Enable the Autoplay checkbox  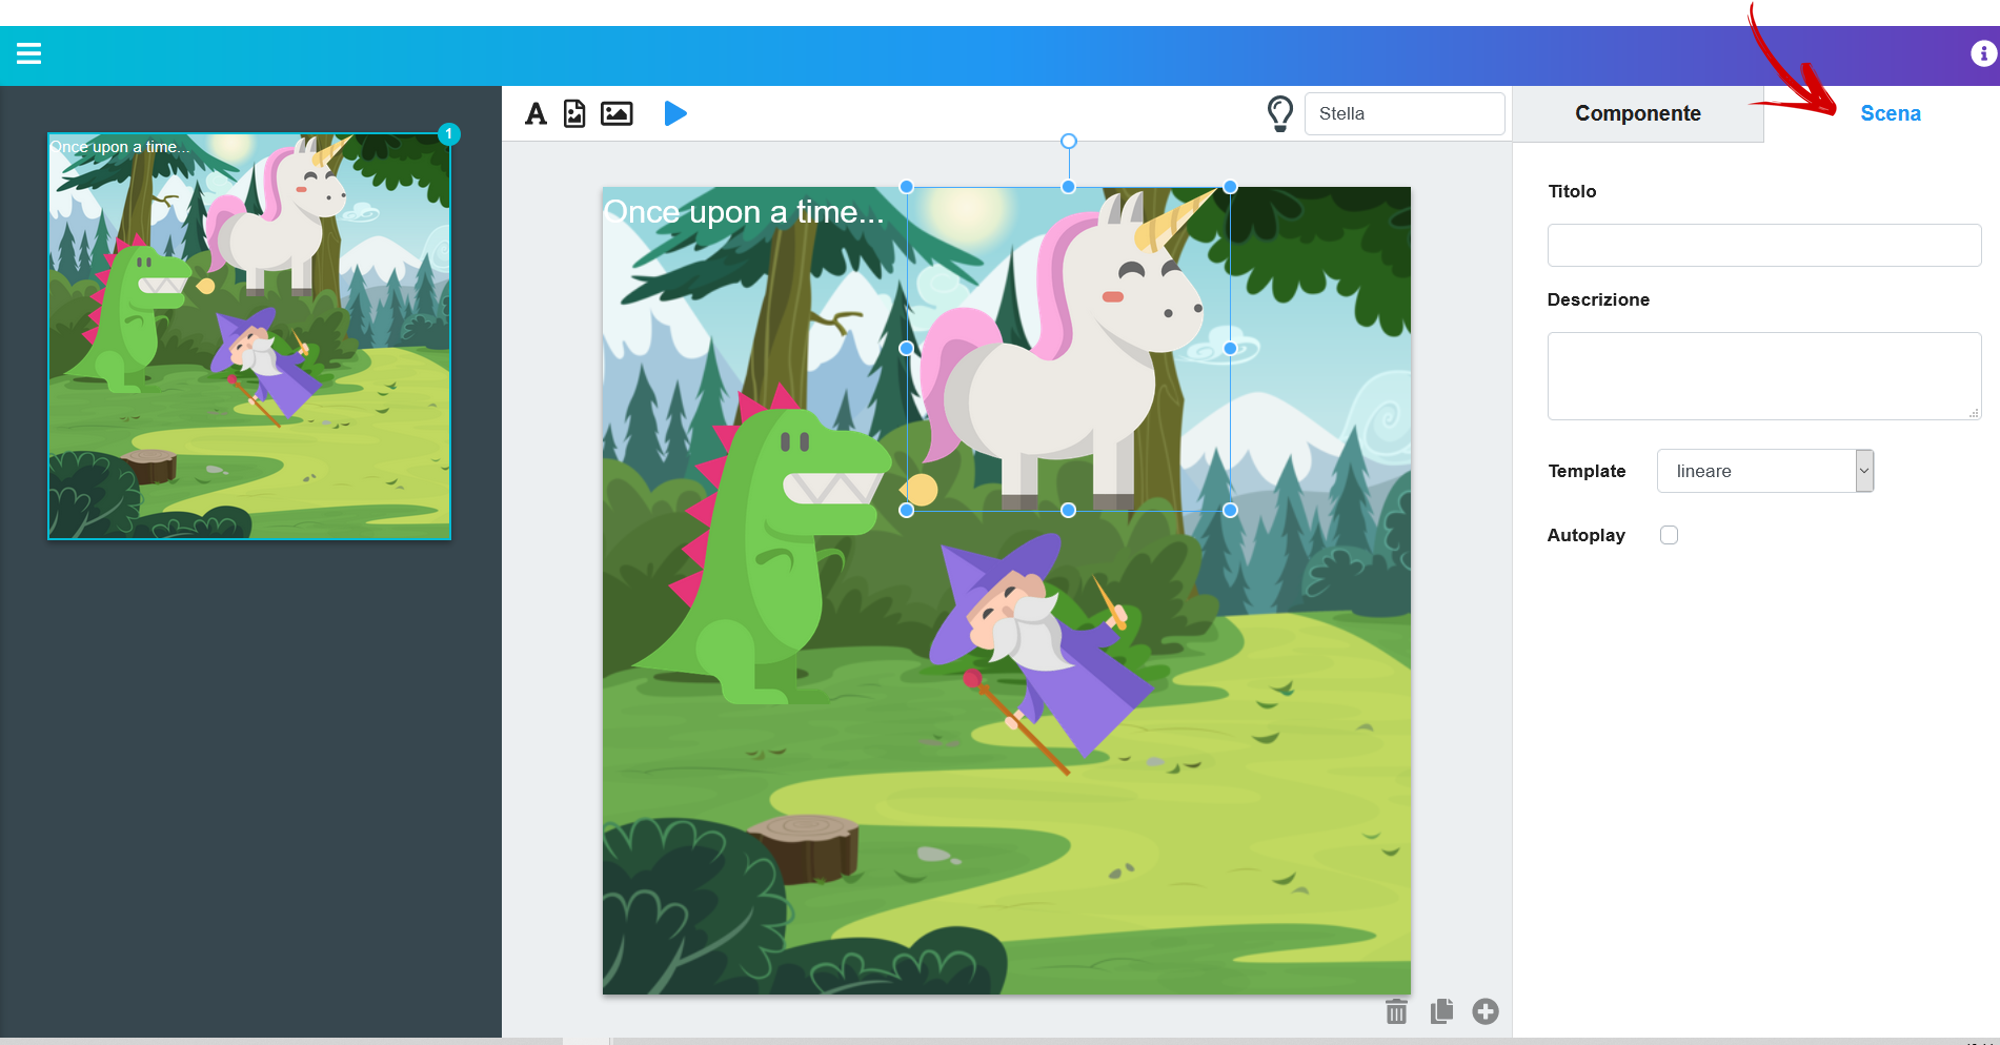pos(1669,535)
